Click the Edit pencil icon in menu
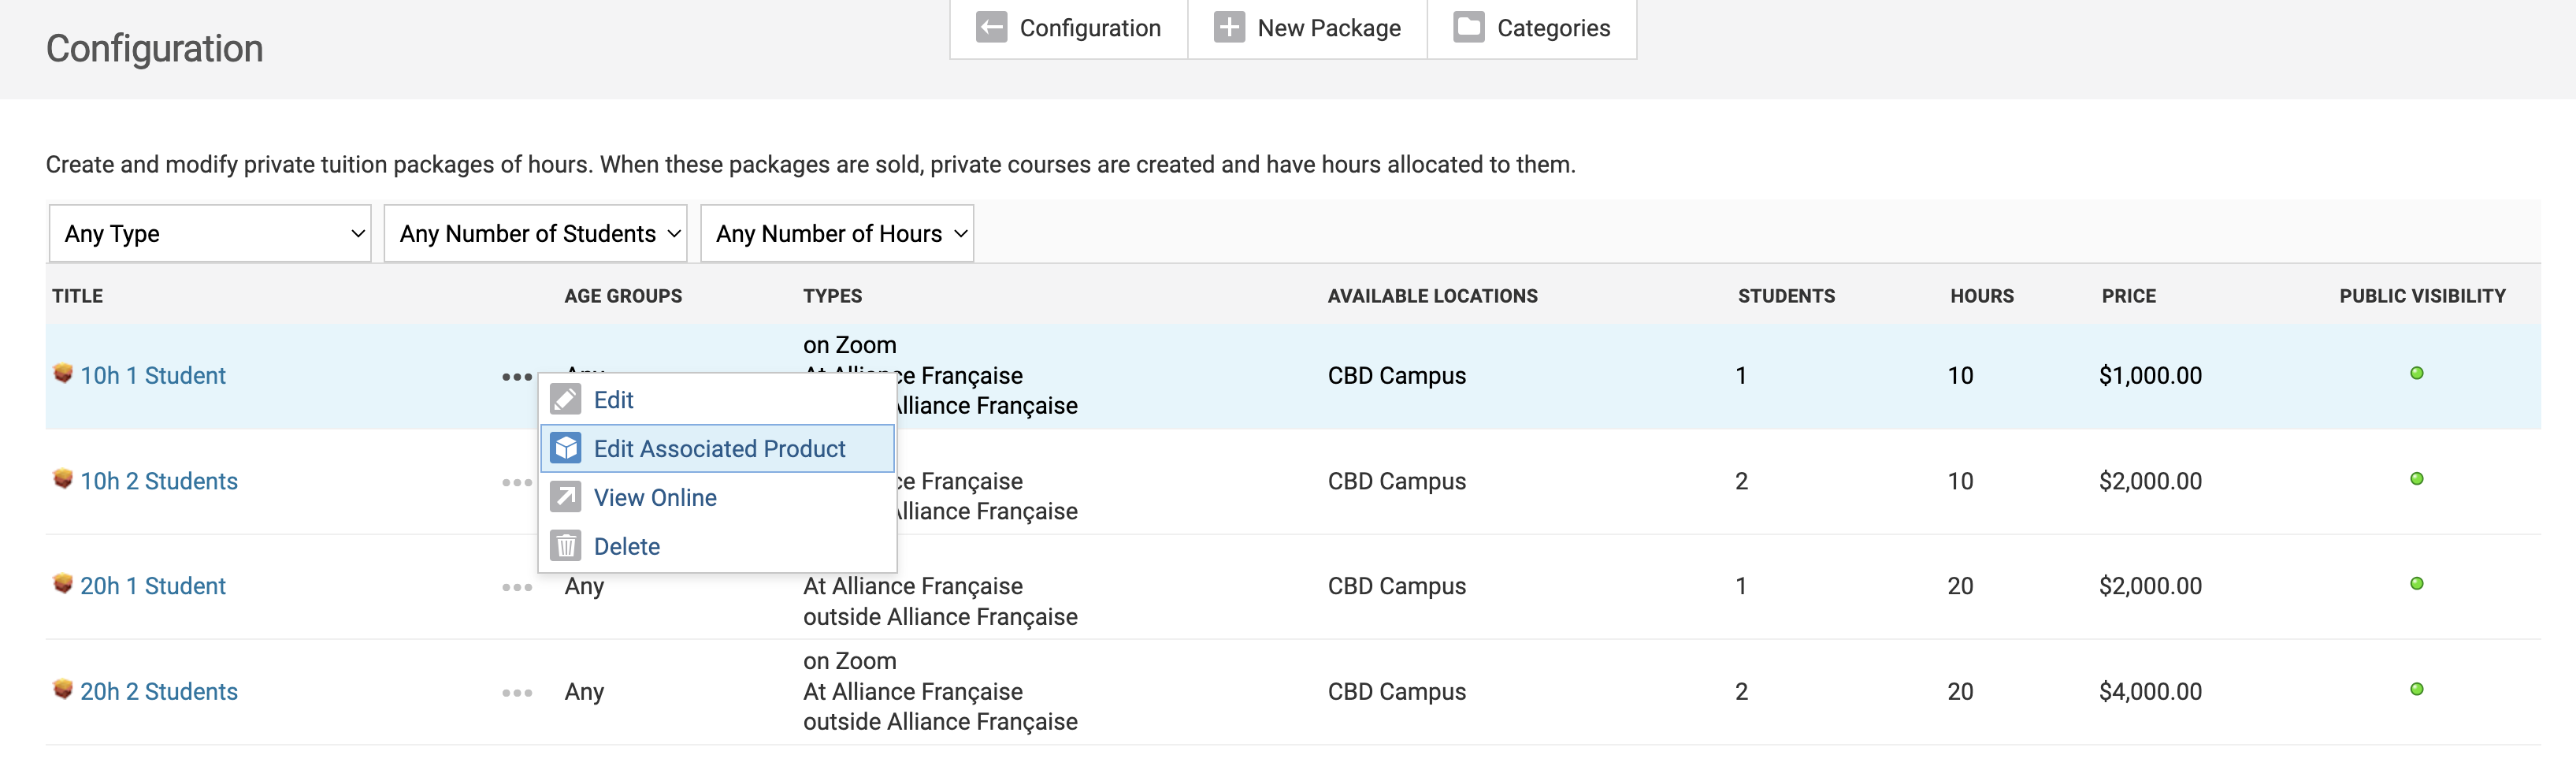The height and width of the screenshot is (766, 2576). pos(566,400)
